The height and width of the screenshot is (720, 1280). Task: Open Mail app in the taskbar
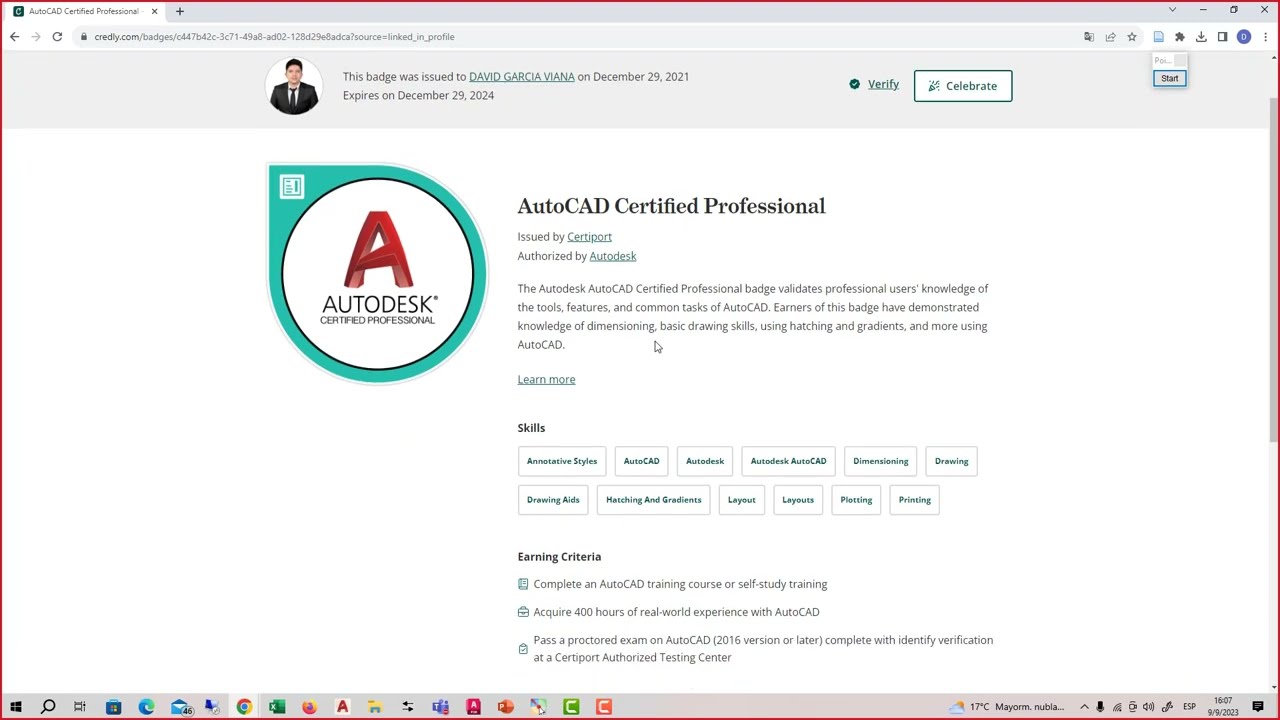pyautogui.click(x=180, y=707)
